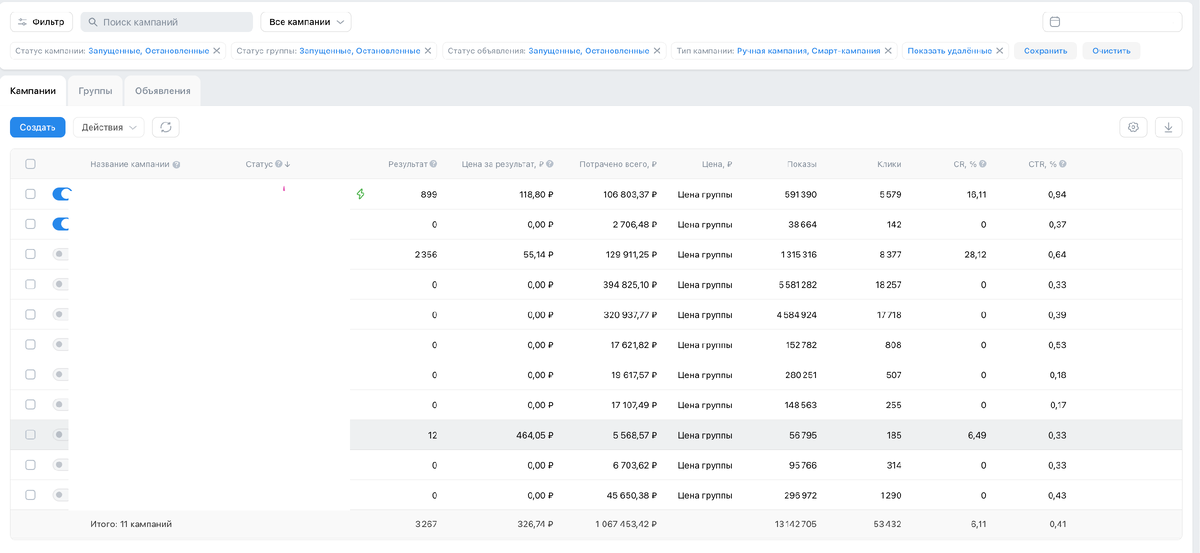Click Цена группы in the 129 911,25 ₽ row
The height and width of the screenshot is (553, 1200).
tap(705, 254)
